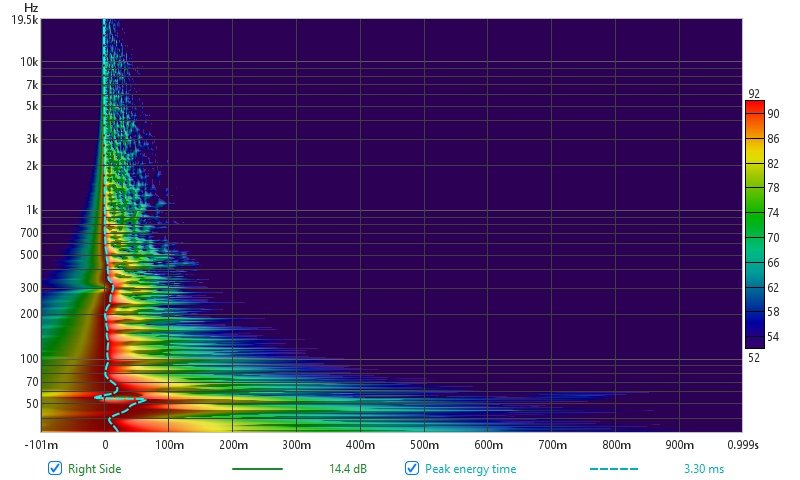
Task: Click the 100 Hz frequency axis label
Action: [x=30, y=359]
